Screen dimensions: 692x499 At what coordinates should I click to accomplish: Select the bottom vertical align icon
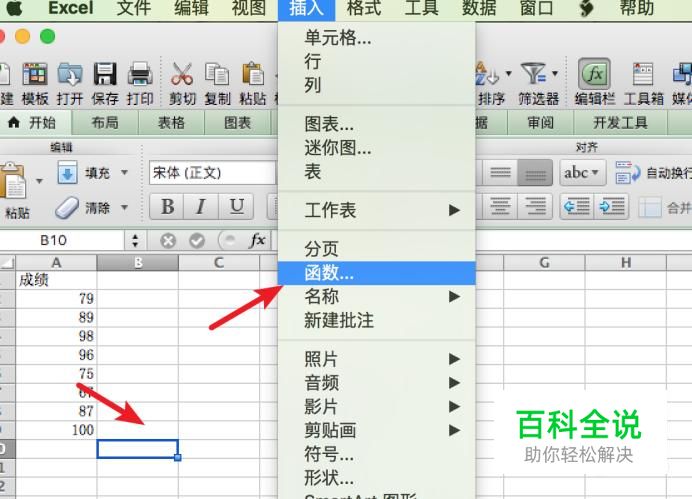pos(535,173)
